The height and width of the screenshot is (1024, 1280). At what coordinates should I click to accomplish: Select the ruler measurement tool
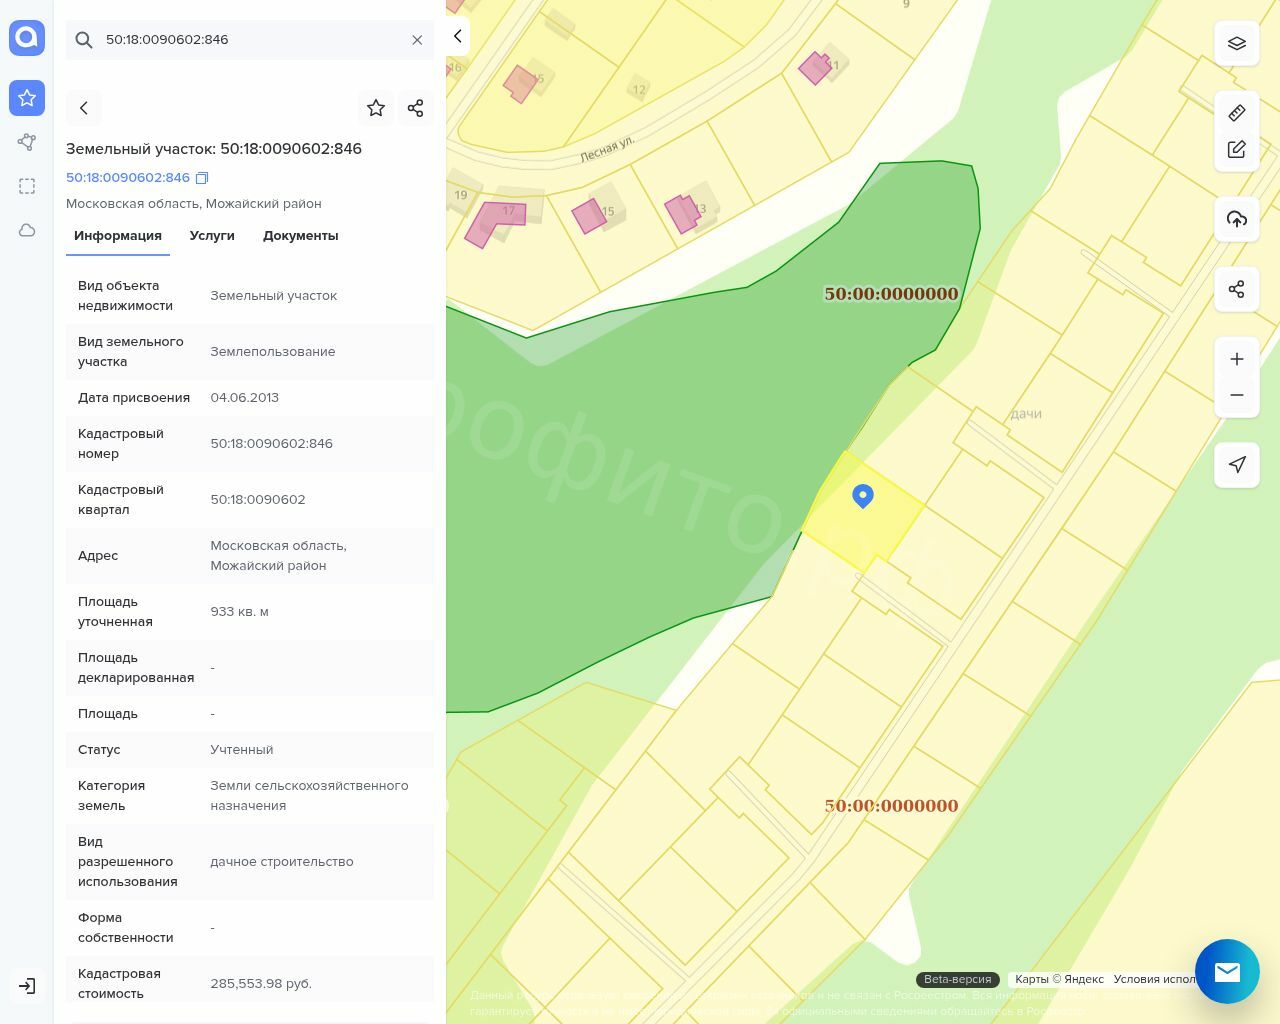(x=1237, y=113)
